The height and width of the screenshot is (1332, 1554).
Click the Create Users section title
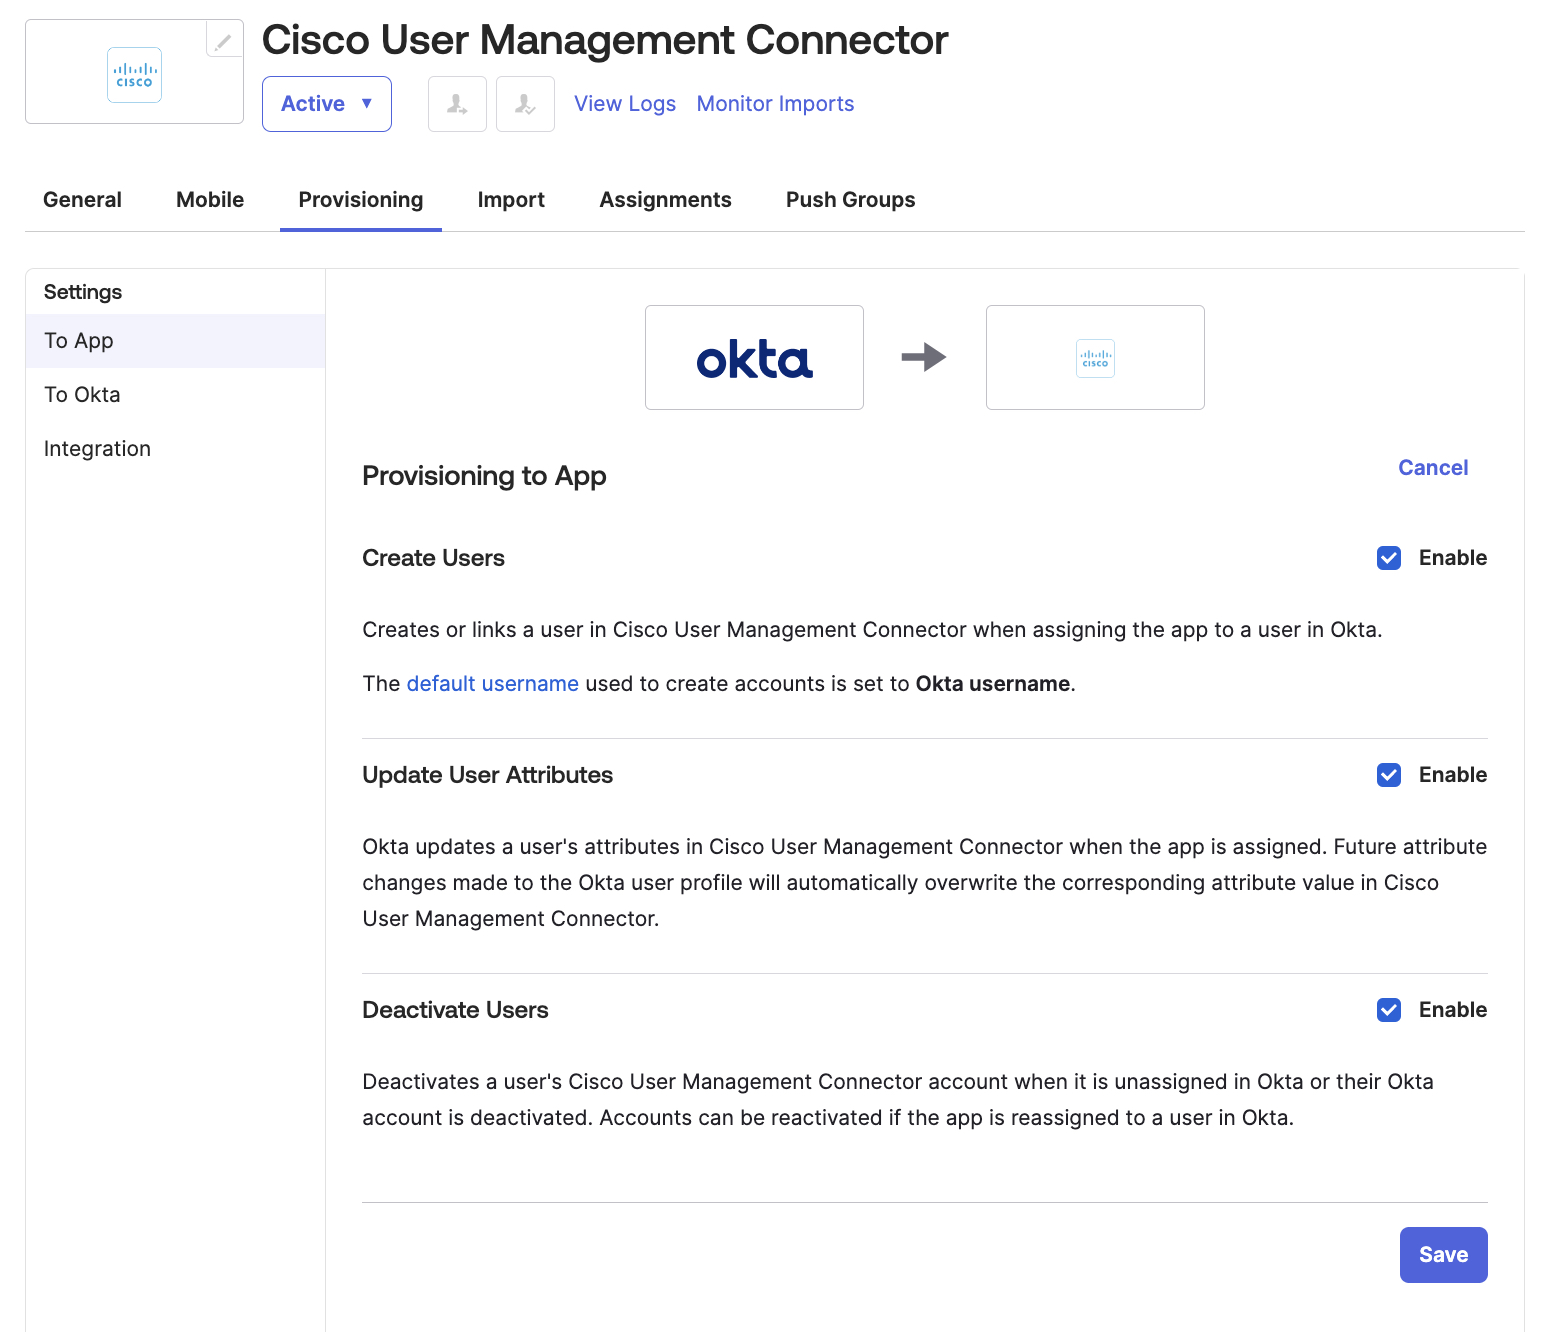(433, 558)
